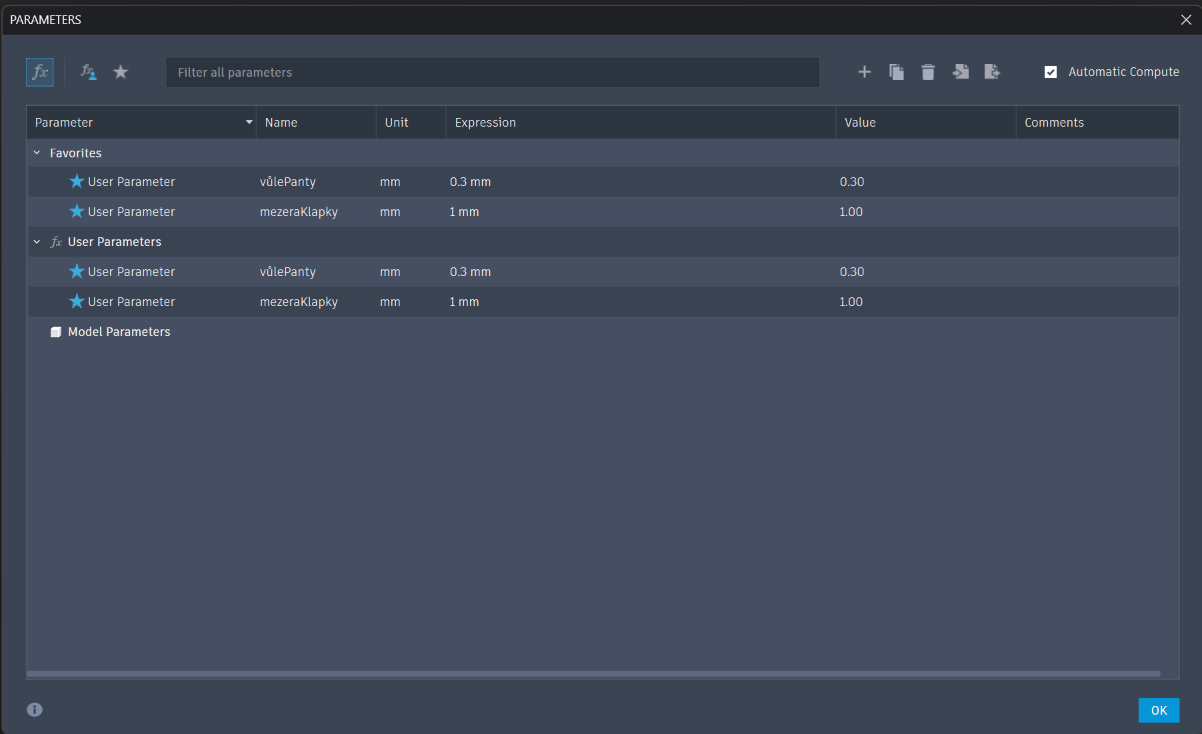Viewport: 1202px width, 734px height.
Task: Edit expression 0.3 mm in Favorites
Action: pyautogui.click(x=471, y=182)
